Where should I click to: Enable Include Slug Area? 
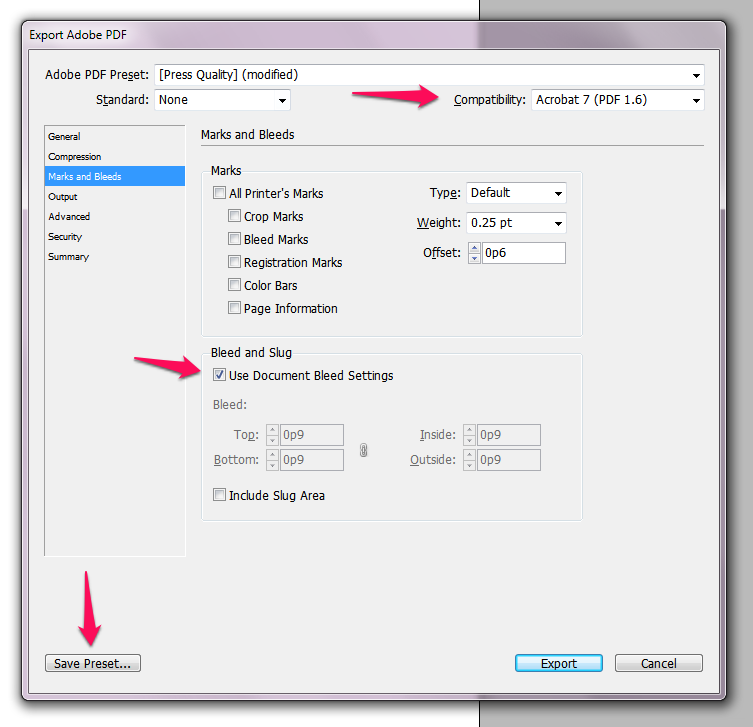[219, 496]
